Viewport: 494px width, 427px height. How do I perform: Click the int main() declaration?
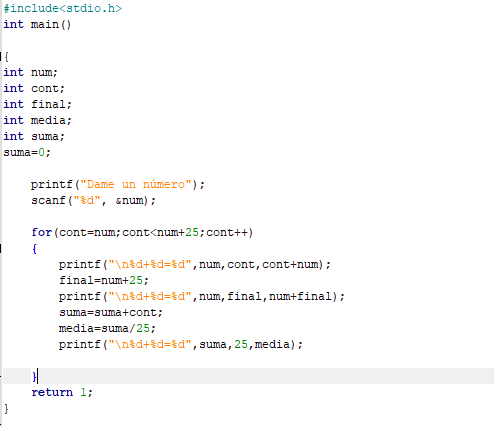tap(37, 24)
